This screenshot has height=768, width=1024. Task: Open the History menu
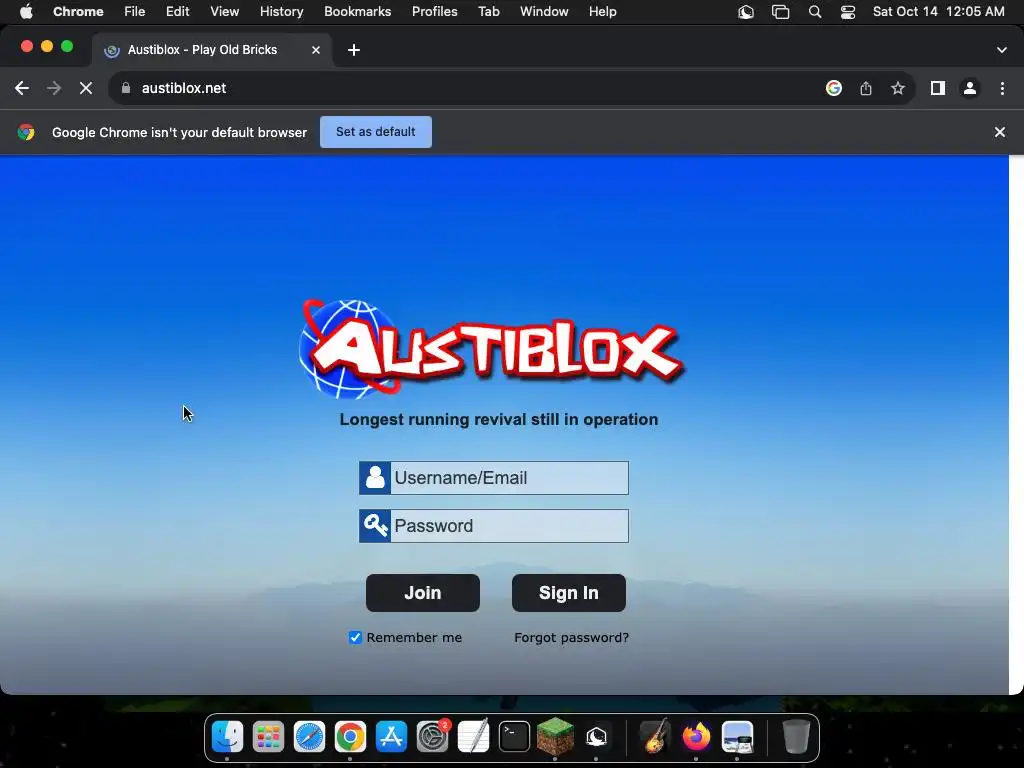pos(281,12)
